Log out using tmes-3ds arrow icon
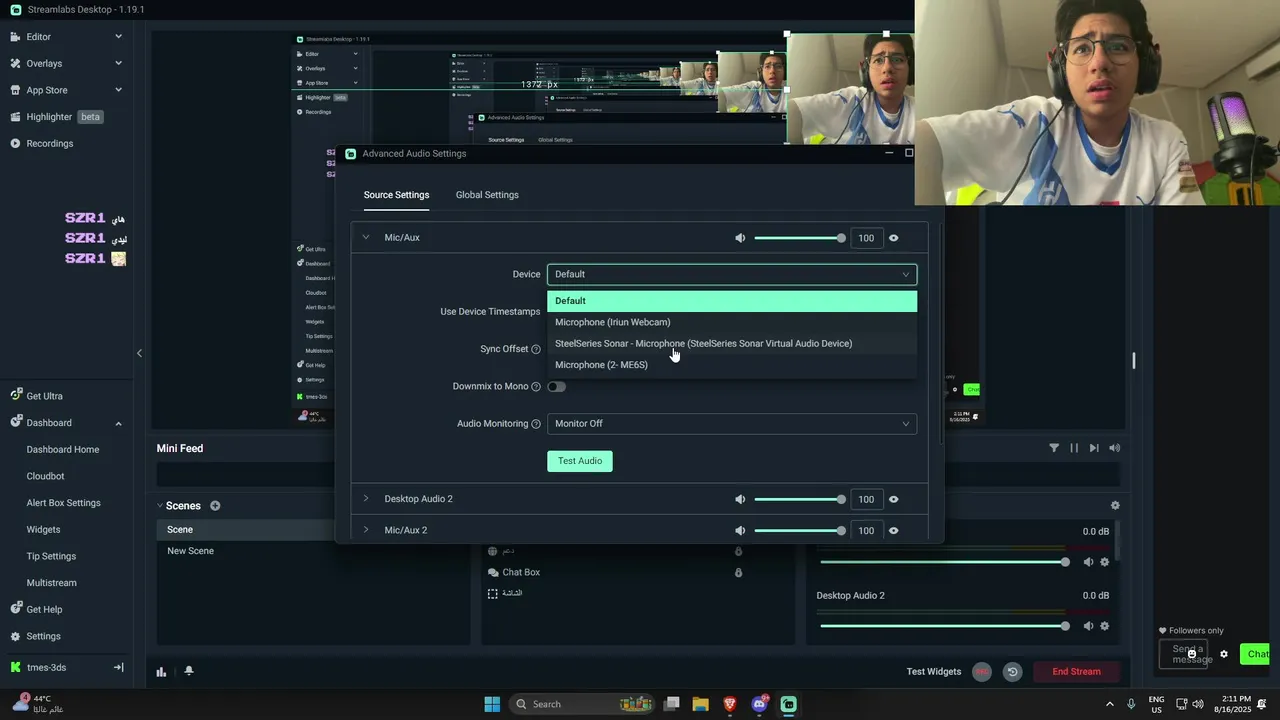Viewport: 1280px width, 720px height. pos(118,667)
